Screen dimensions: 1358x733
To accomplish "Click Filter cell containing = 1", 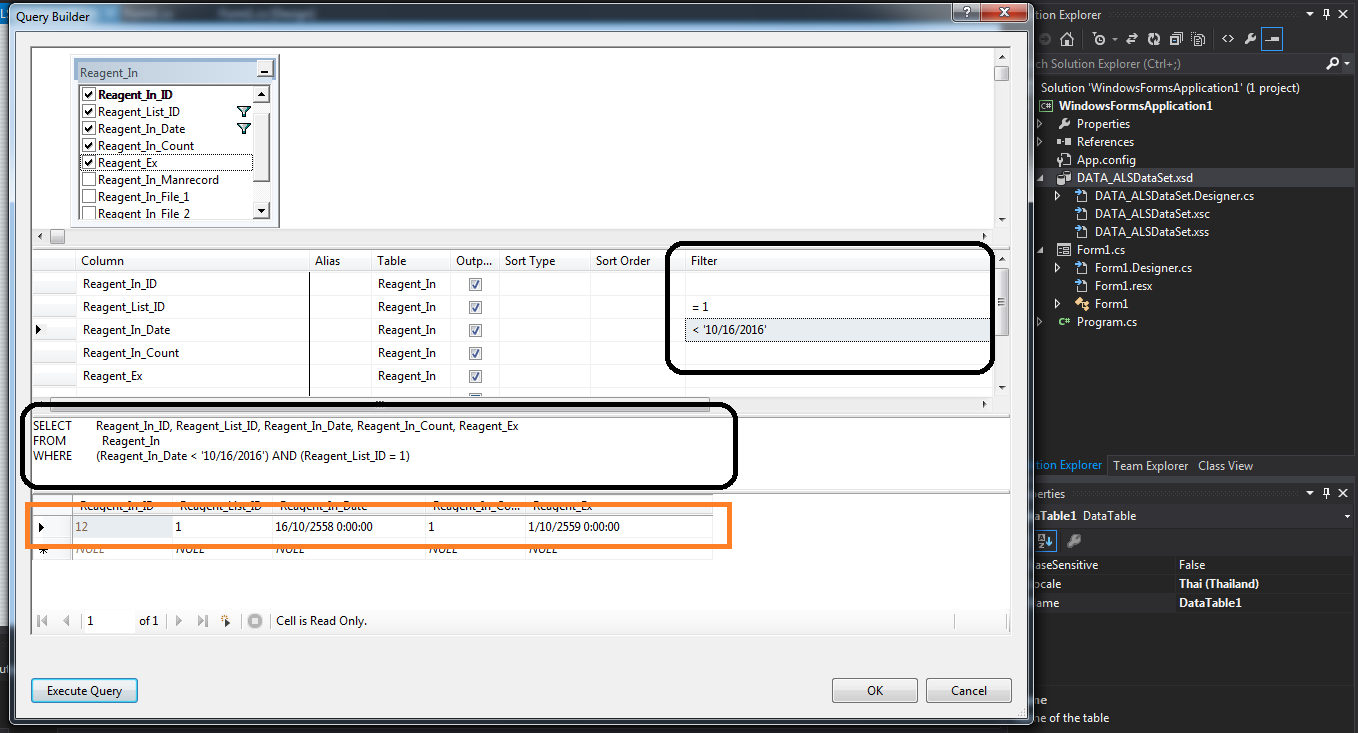I will pos(837,307).
